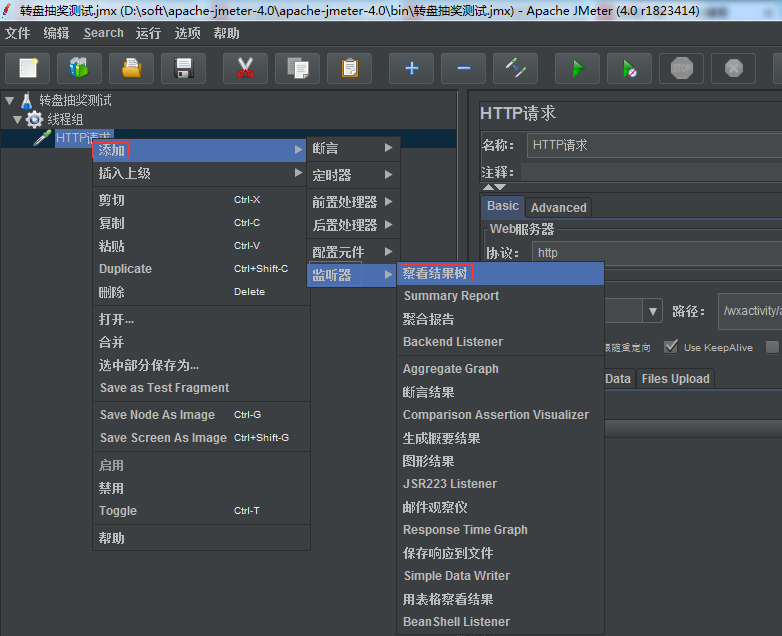The height and width of the screenshot is (636, 782).
Task: Click the Cut scissors icon
Action: [x=245, y=68]
